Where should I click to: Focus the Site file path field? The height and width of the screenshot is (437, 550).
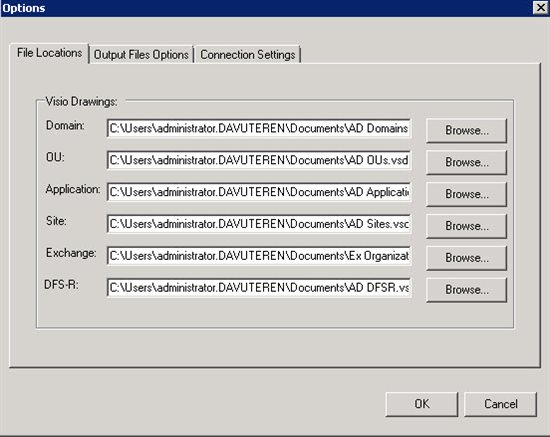259,224
